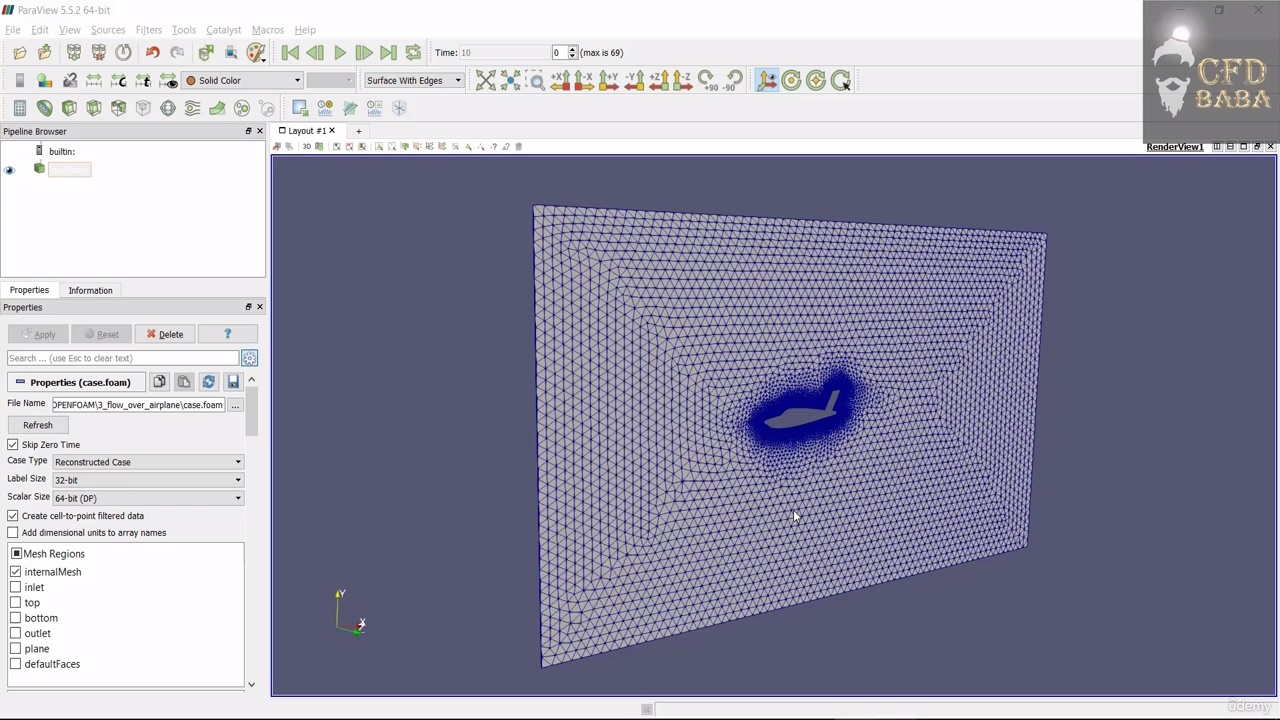Screen dimensions: 1280x720
Task: Click the properties search field
Action: tap(122, 358)
